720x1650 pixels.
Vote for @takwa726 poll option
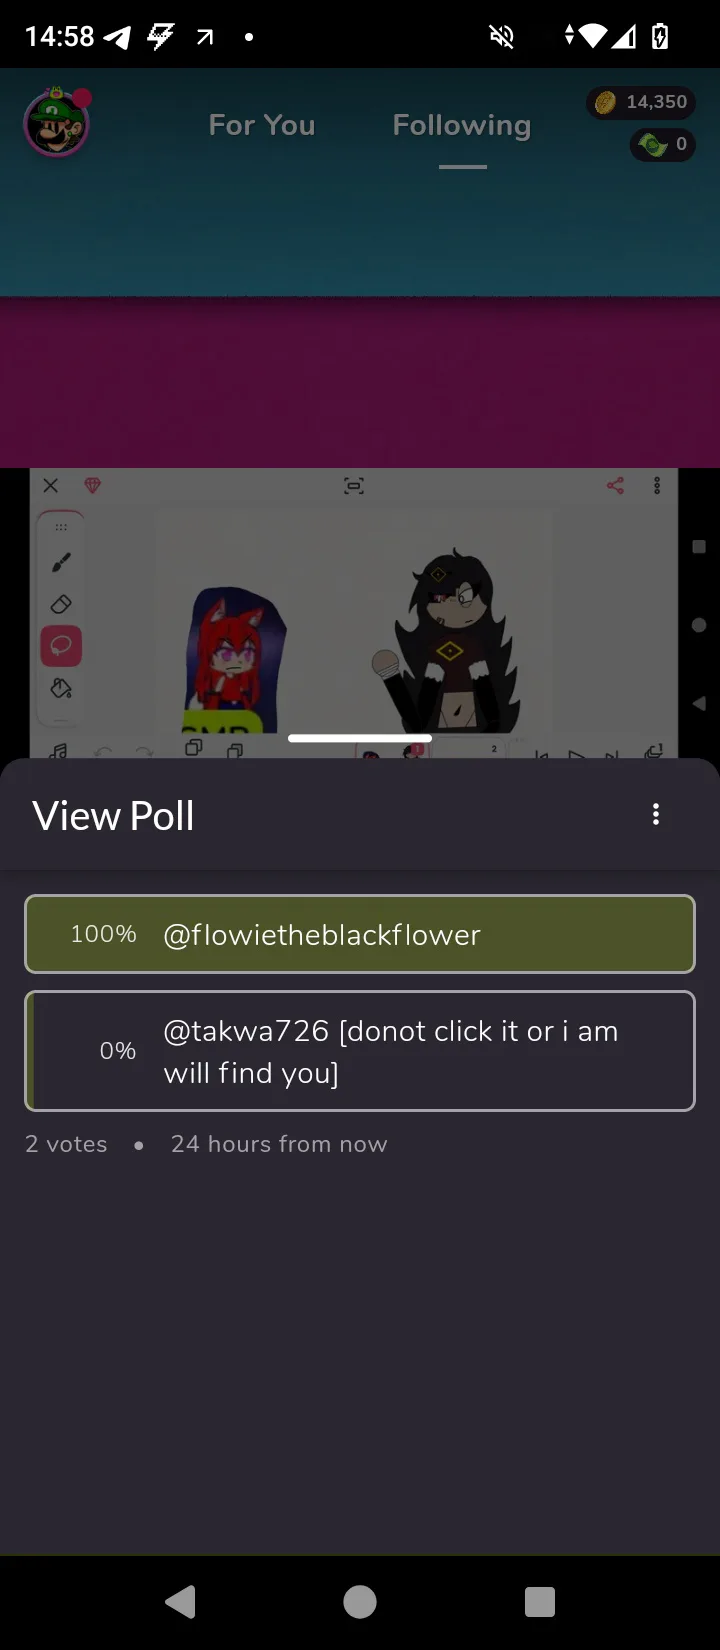tap(360, 1051)
